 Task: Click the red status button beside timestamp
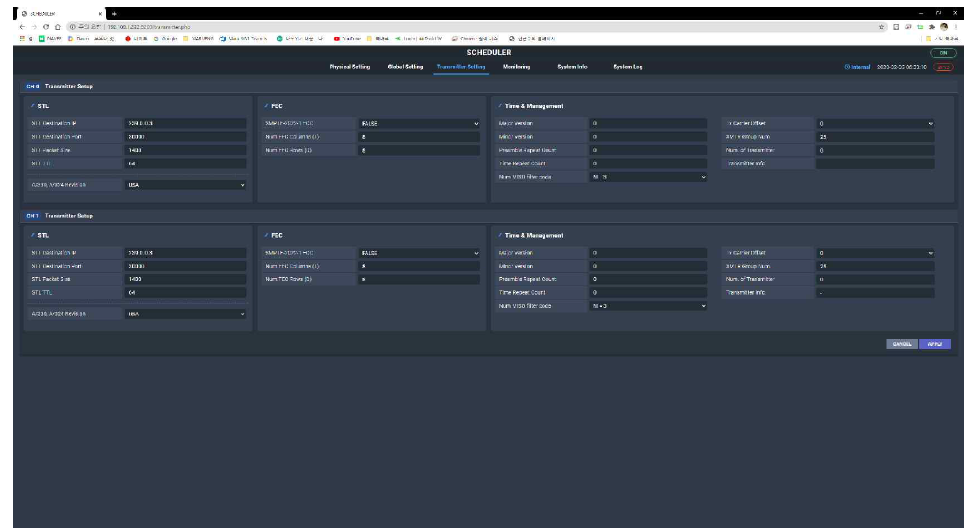(943, 67)
